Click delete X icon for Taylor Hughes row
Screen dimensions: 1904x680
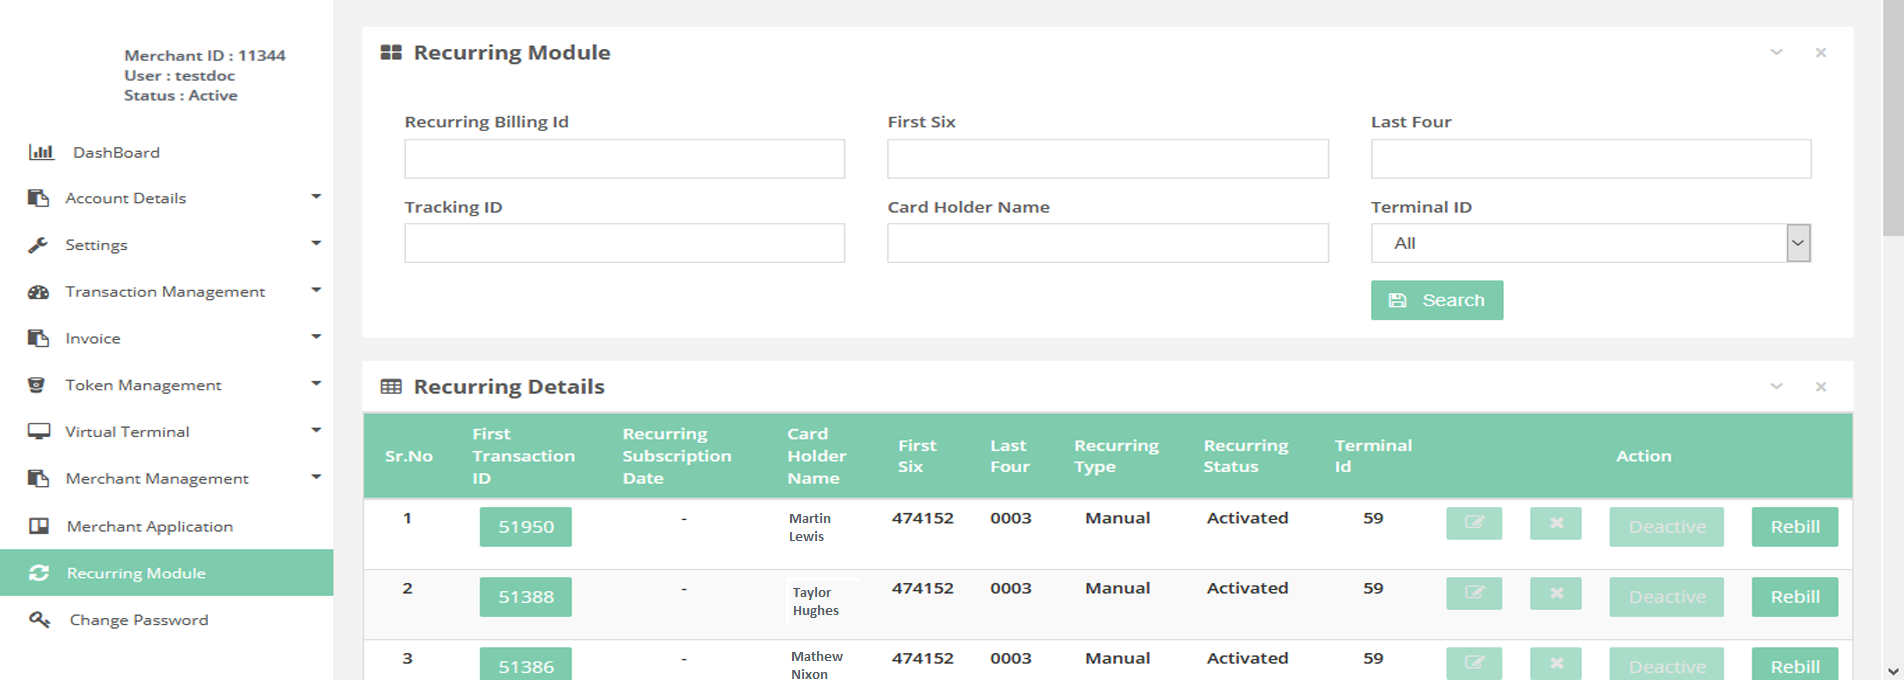pos(1555,594)
